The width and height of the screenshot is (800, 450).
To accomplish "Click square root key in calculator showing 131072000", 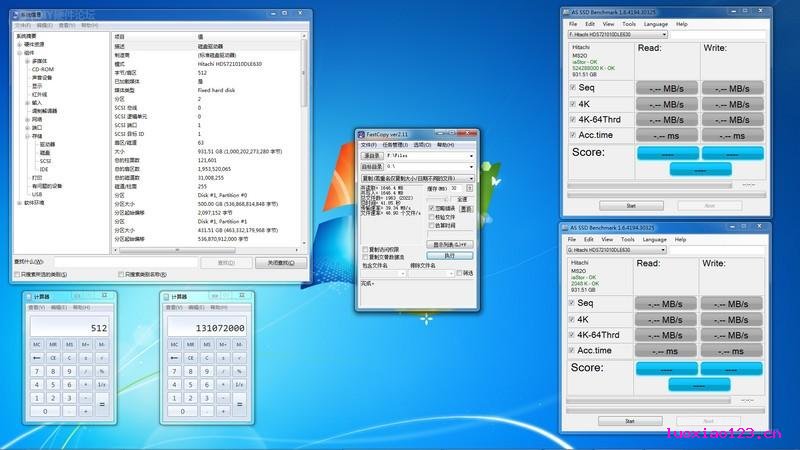I will 239,358.
